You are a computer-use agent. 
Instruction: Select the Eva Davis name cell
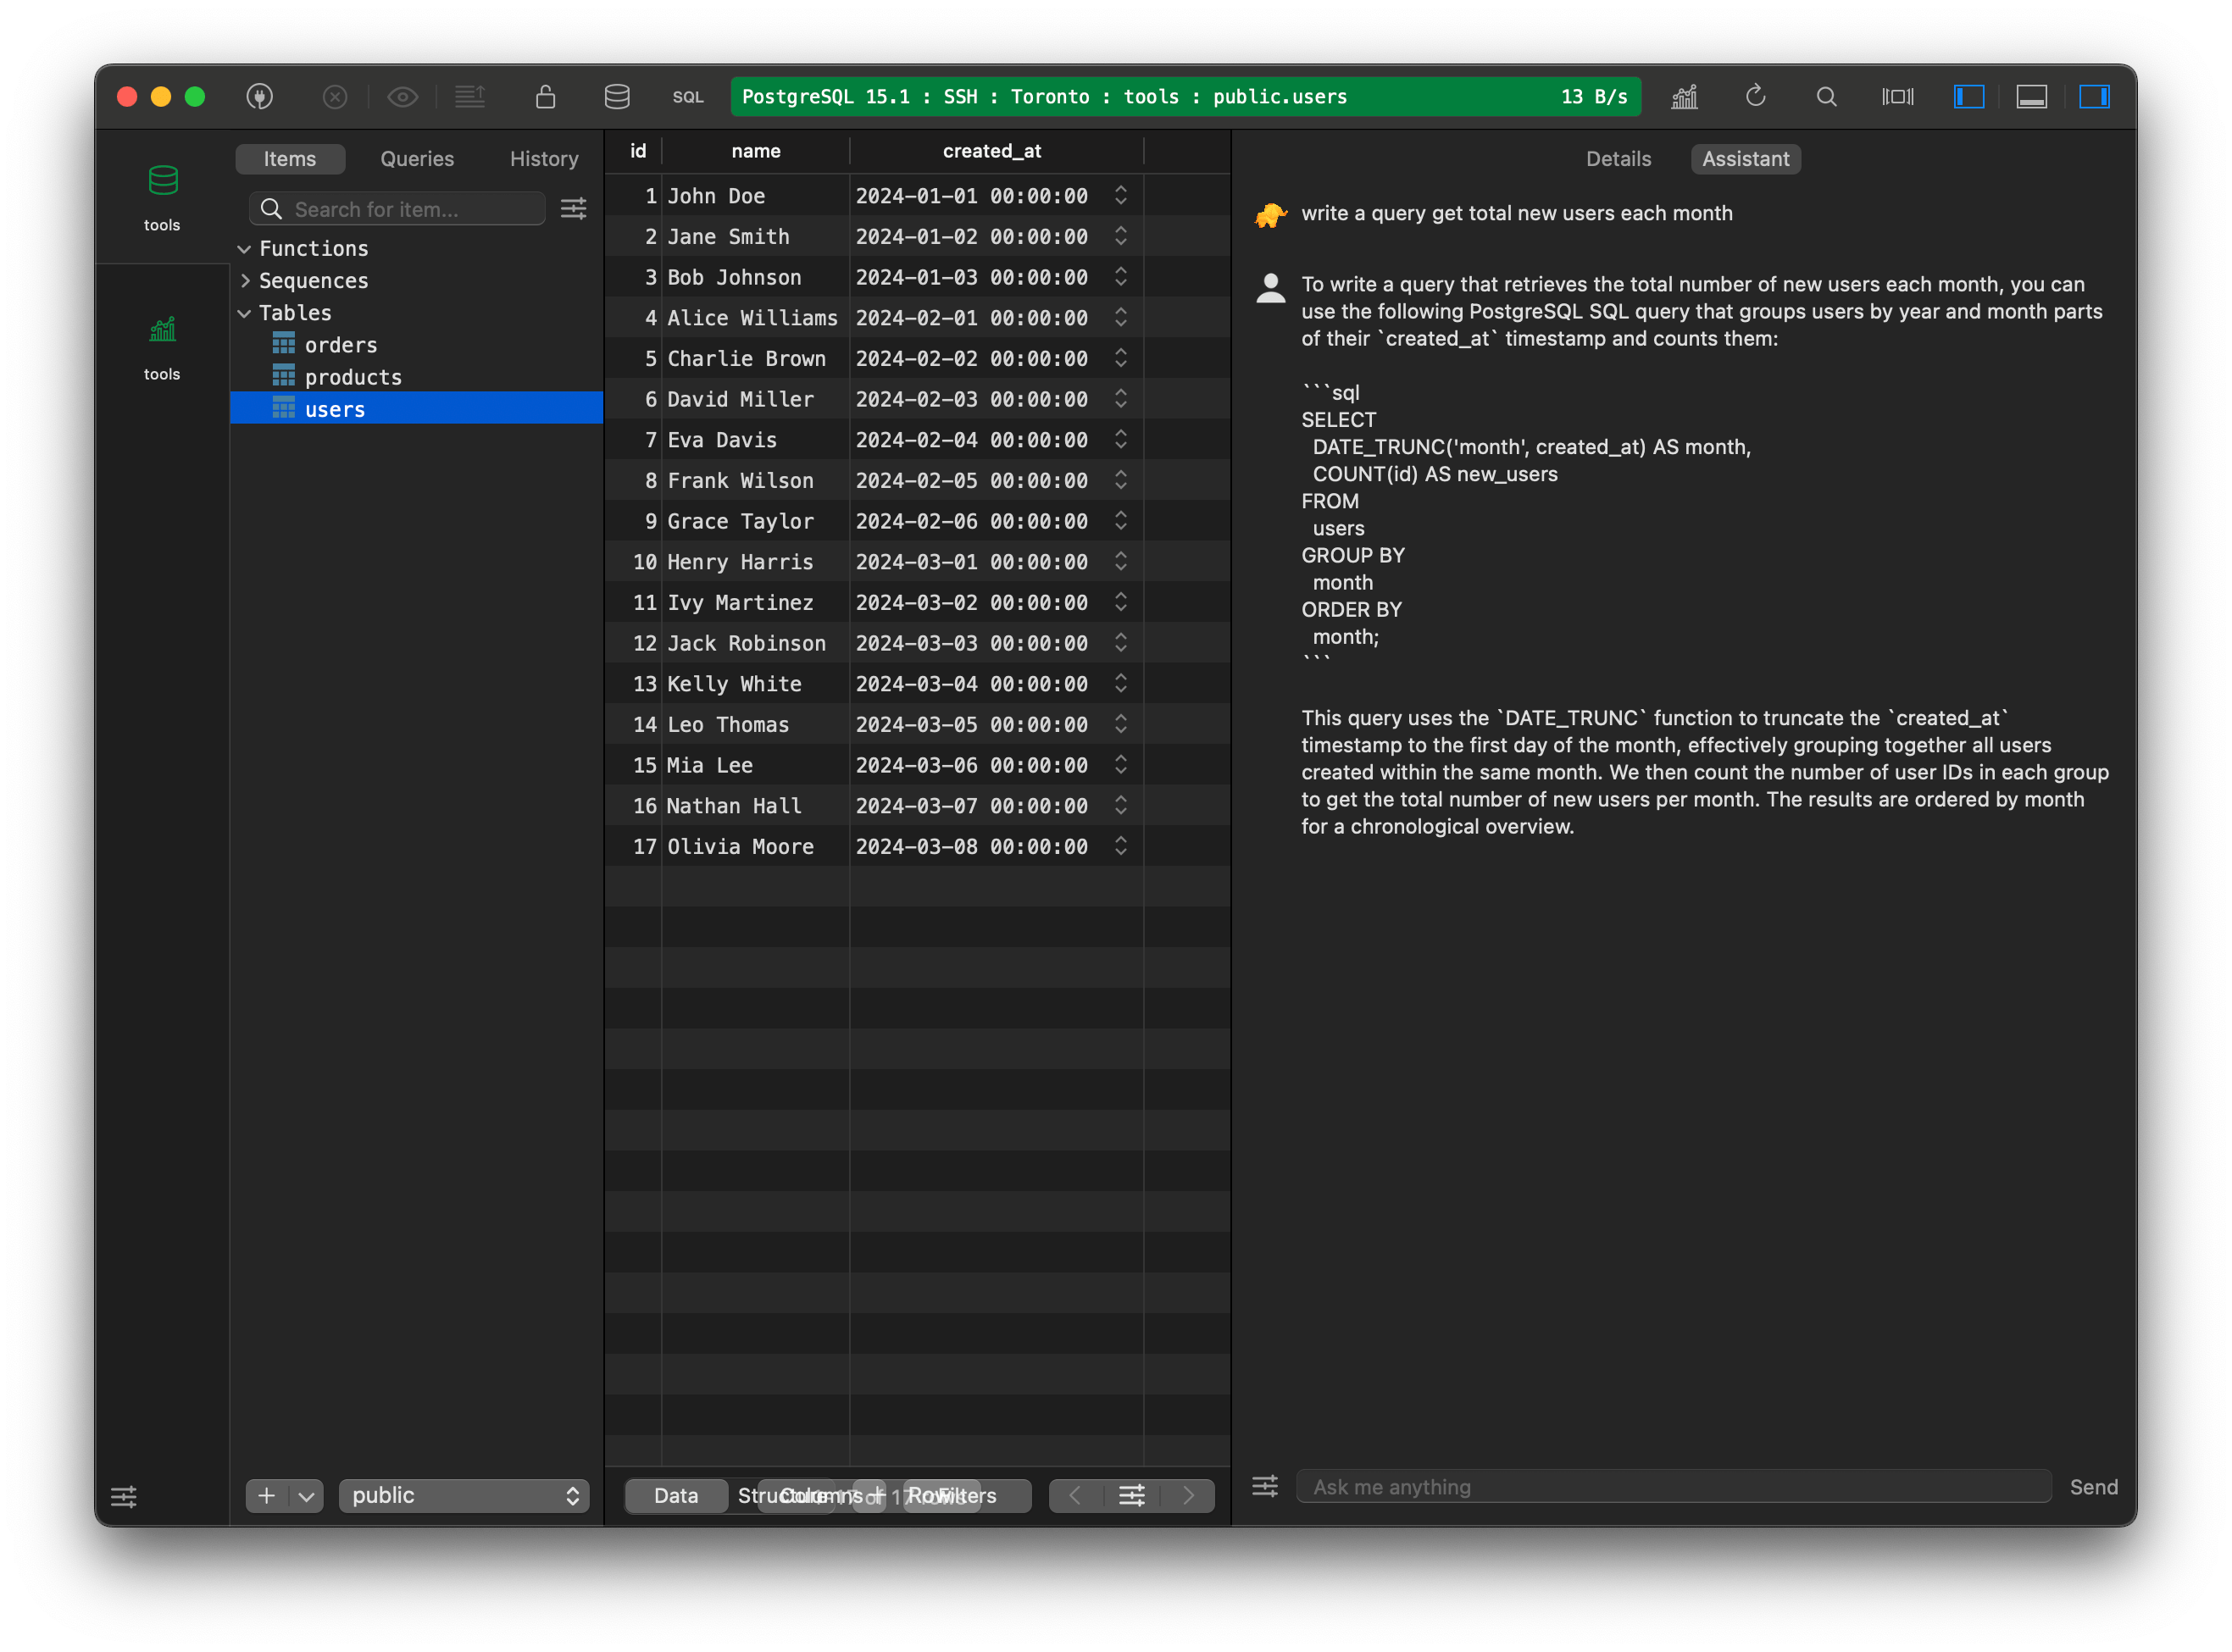pos(755,440)
